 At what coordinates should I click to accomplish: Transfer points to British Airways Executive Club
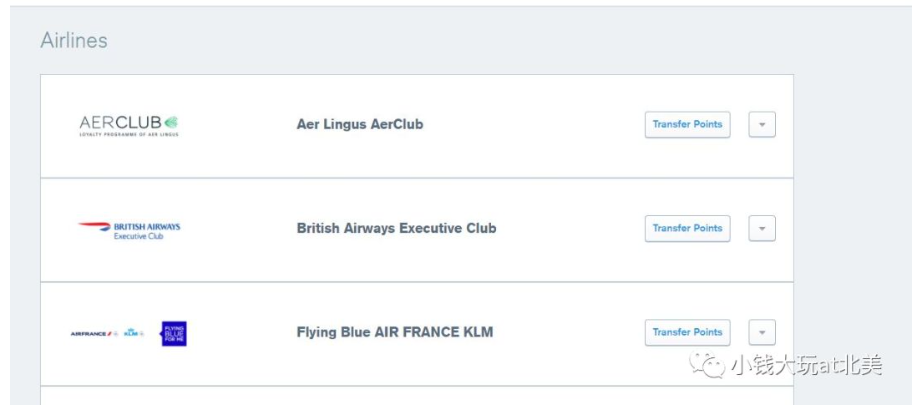(x=687, y=228)
